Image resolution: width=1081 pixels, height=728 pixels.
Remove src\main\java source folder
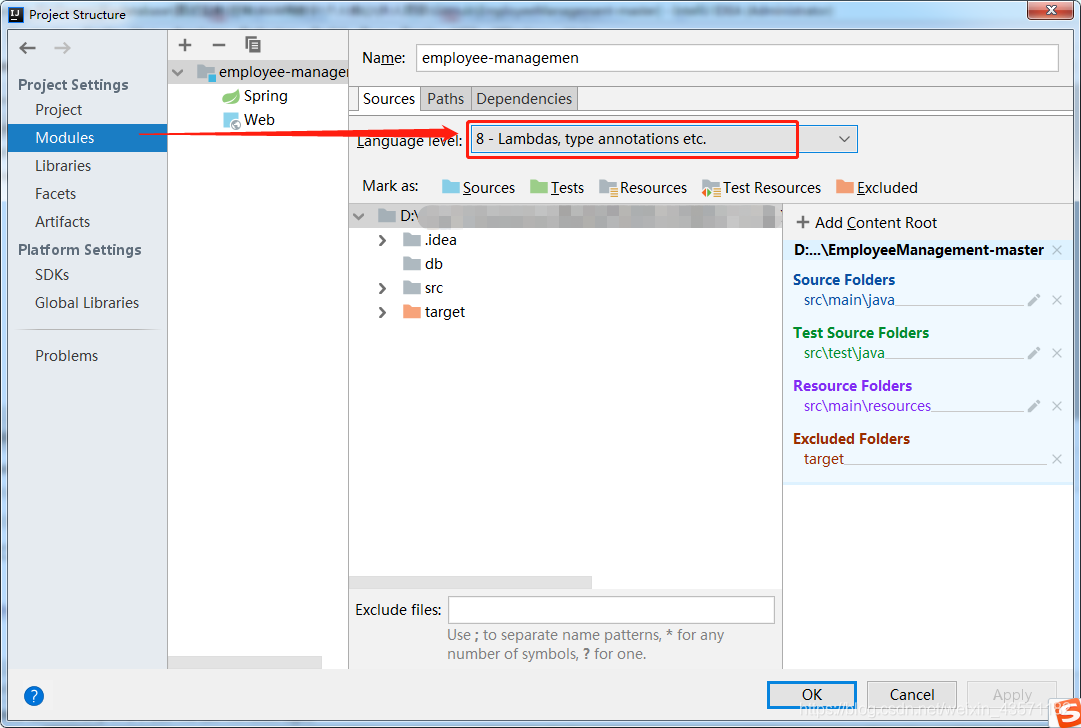(1057, 300)
